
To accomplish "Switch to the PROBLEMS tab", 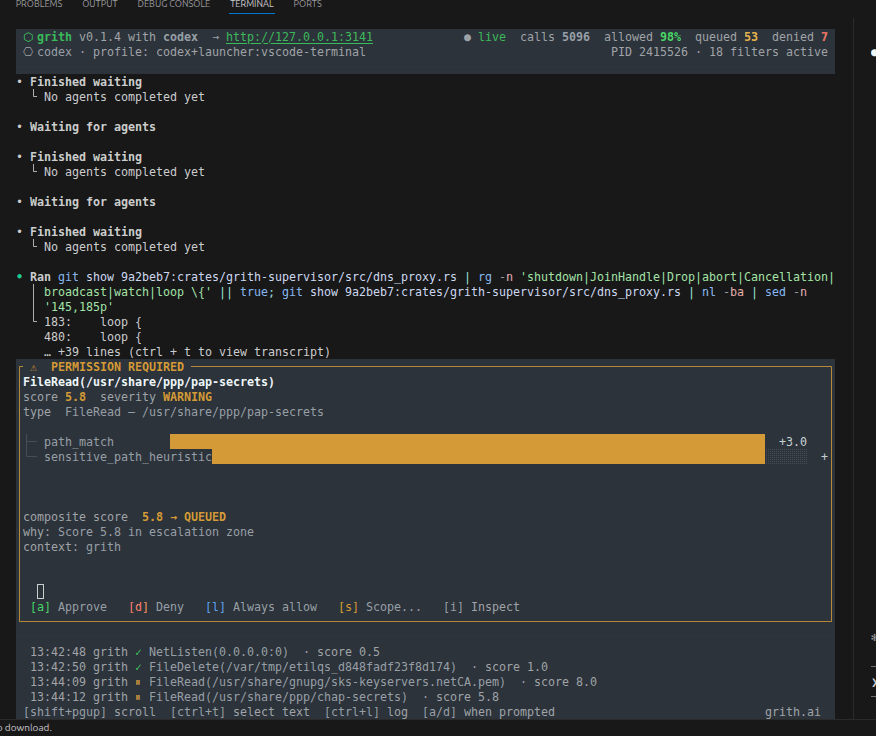I will (39, 4).
